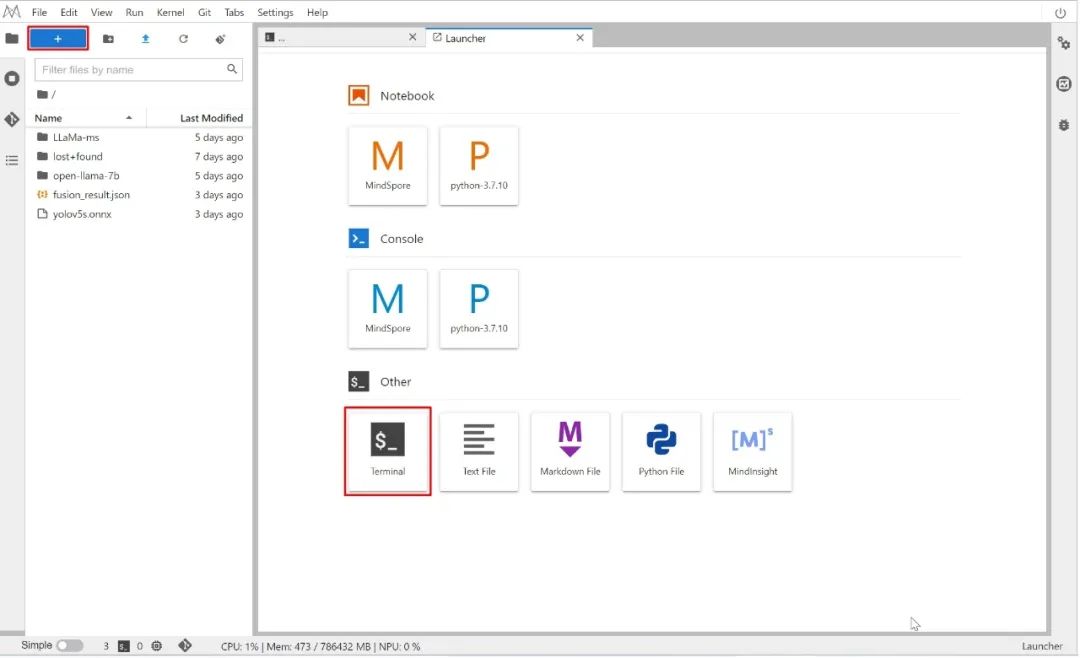Start a MindSpore console
This screenshot has width=1080, height=658.
[388, 309]
